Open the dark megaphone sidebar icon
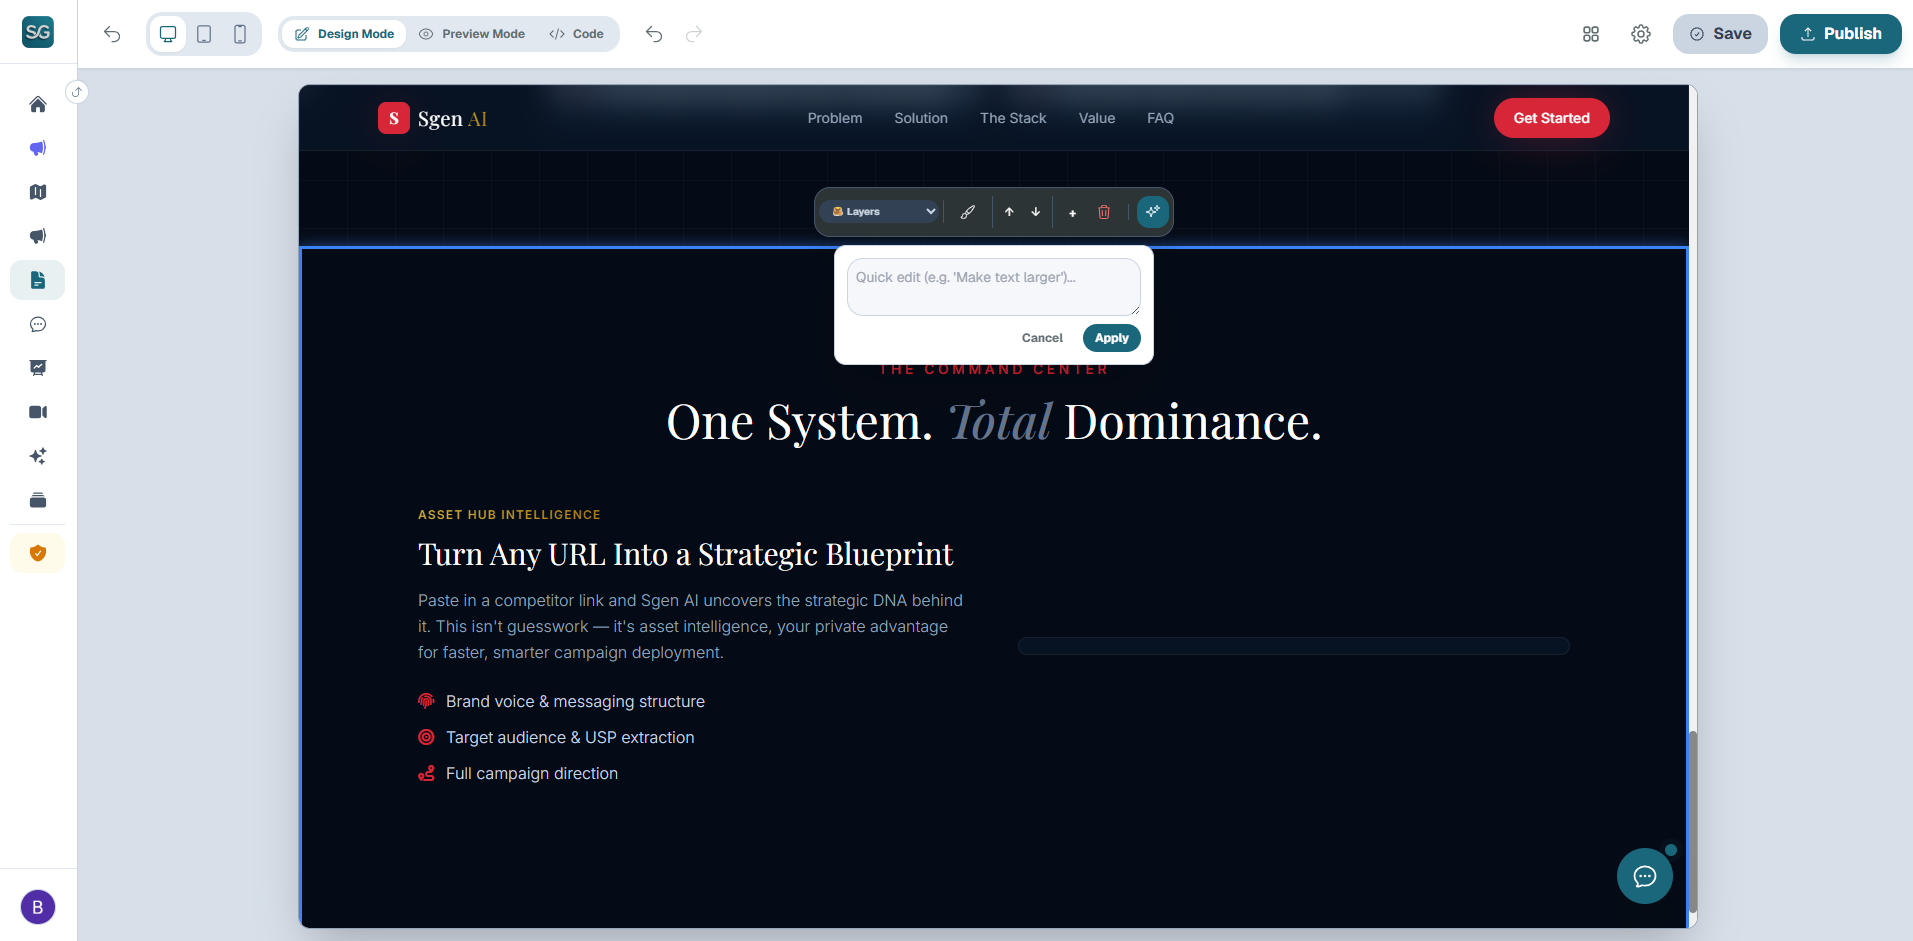The width and height of the screenshot is (1913, 941). click(x=38, y=236)
